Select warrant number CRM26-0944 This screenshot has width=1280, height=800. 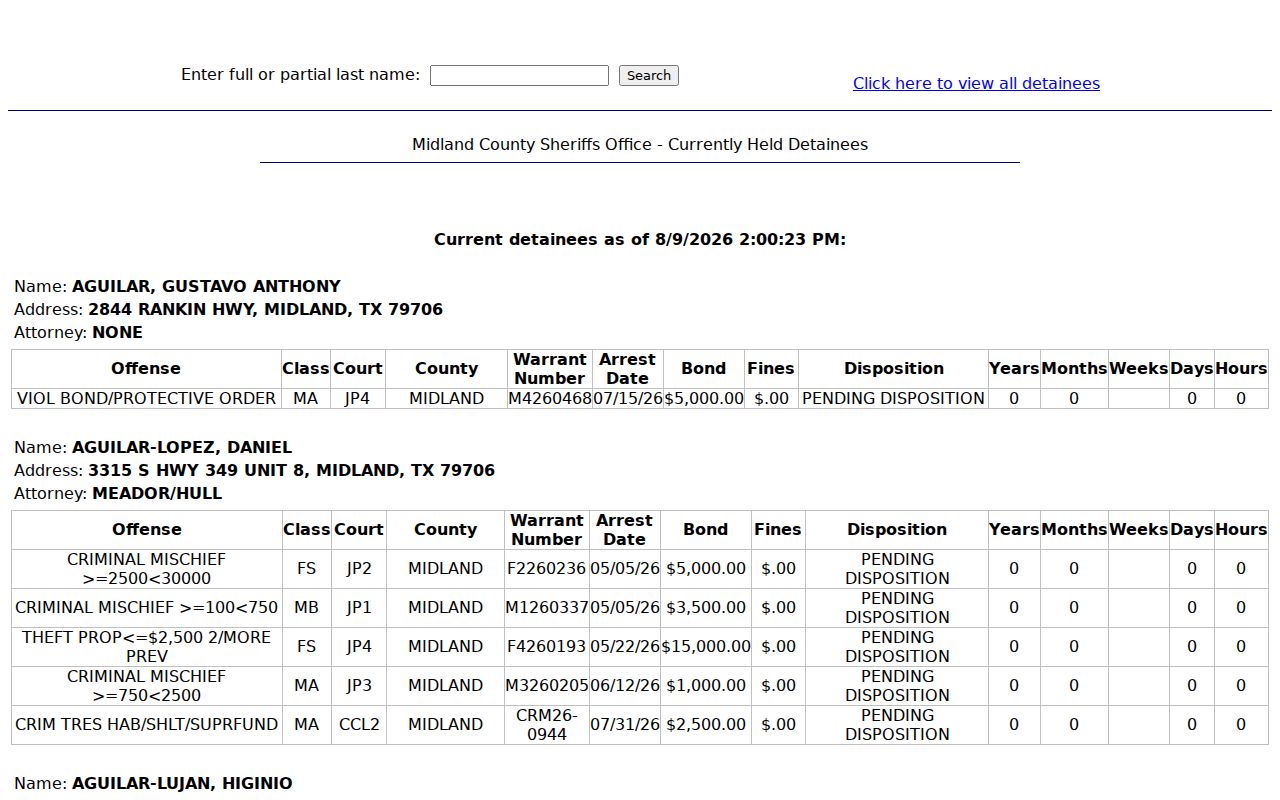point(547,724)
